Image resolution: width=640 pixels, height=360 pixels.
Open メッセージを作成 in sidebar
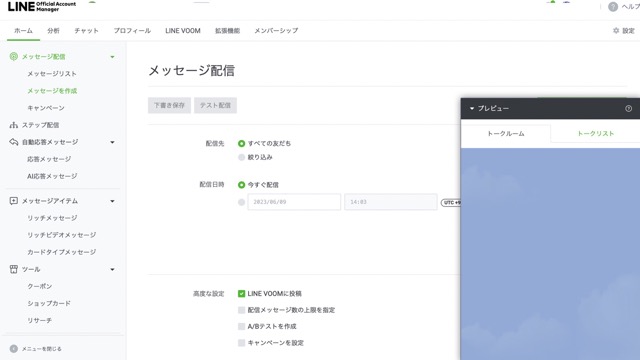(x=52, y=91)
